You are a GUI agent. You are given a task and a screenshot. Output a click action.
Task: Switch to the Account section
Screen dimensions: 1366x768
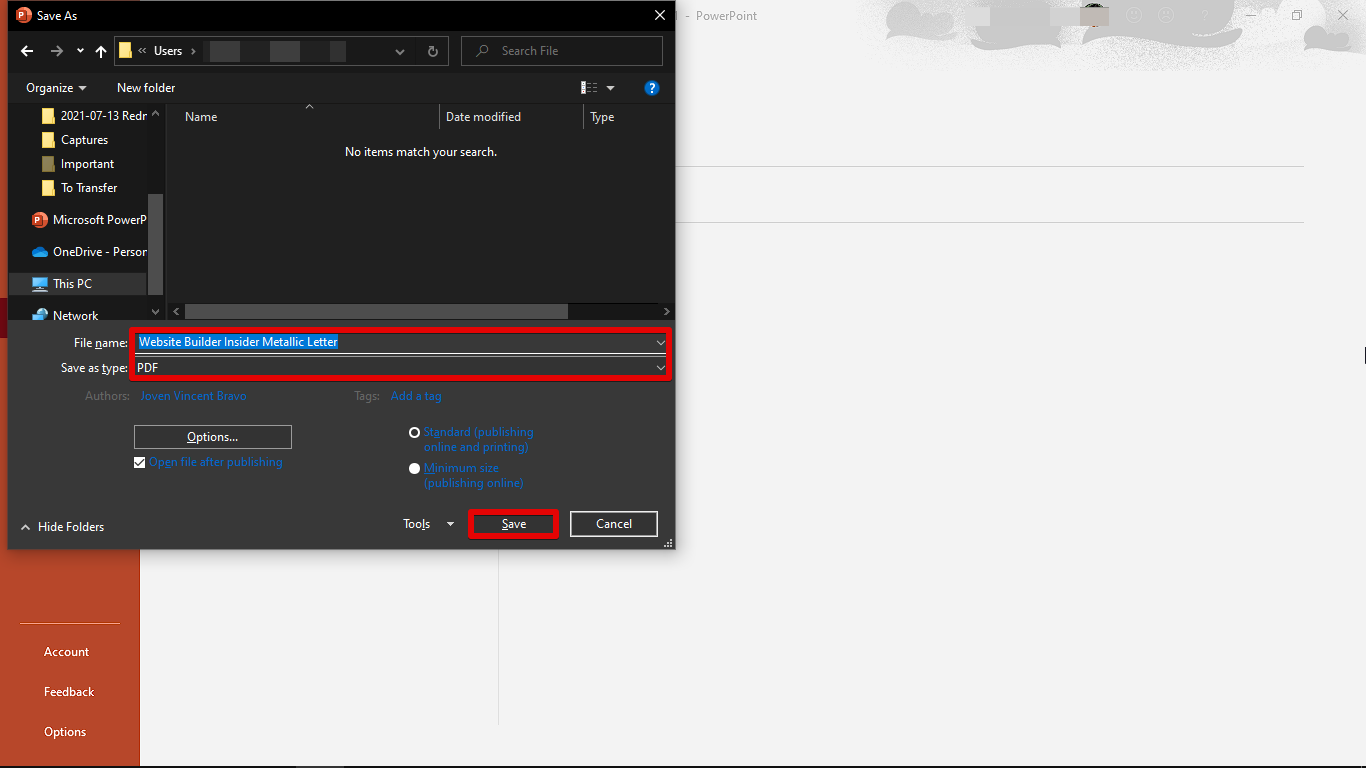pos(66,651)
